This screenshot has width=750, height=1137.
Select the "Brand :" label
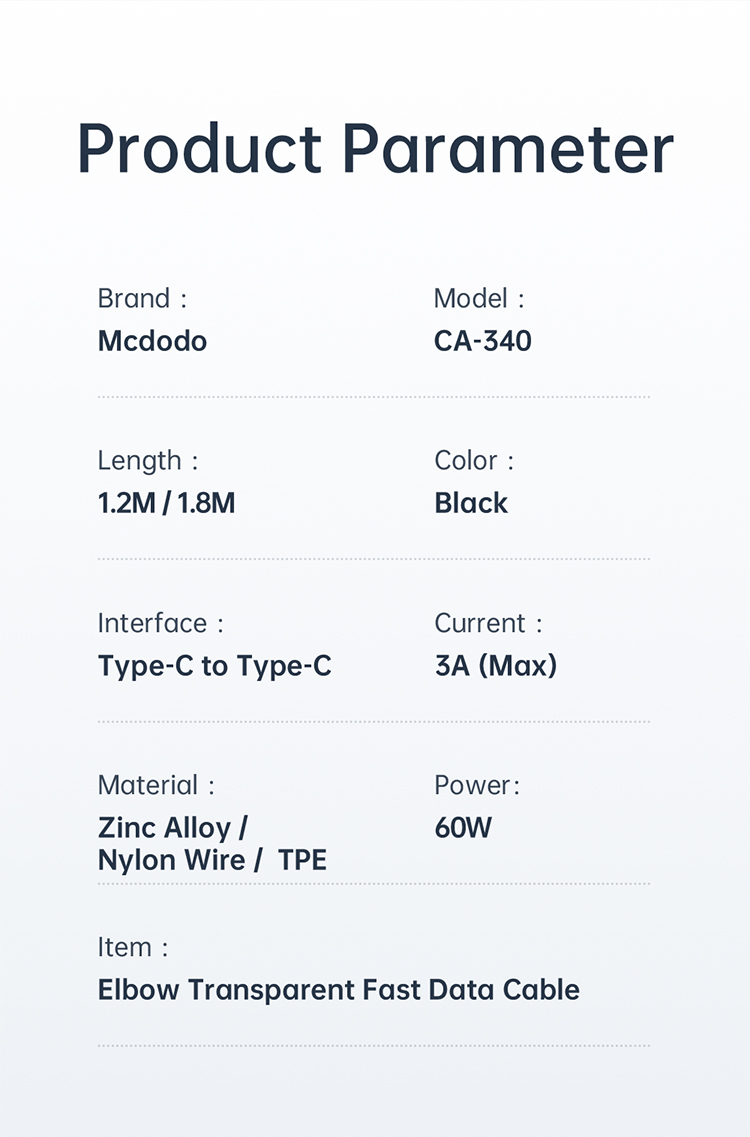[x=142, y=298]
